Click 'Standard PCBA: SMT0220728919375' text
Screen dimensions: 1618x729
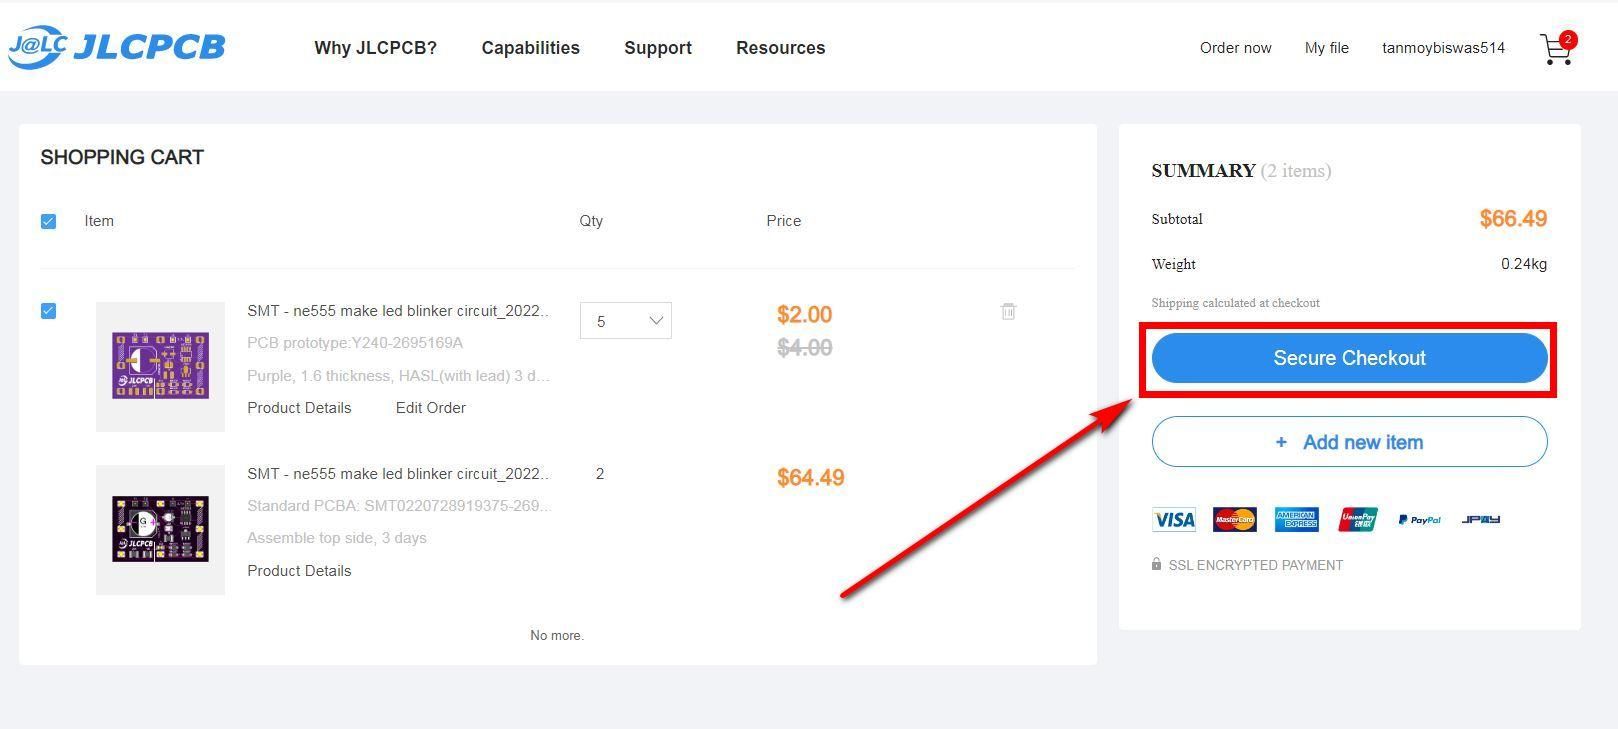click(x=399, y=506)
